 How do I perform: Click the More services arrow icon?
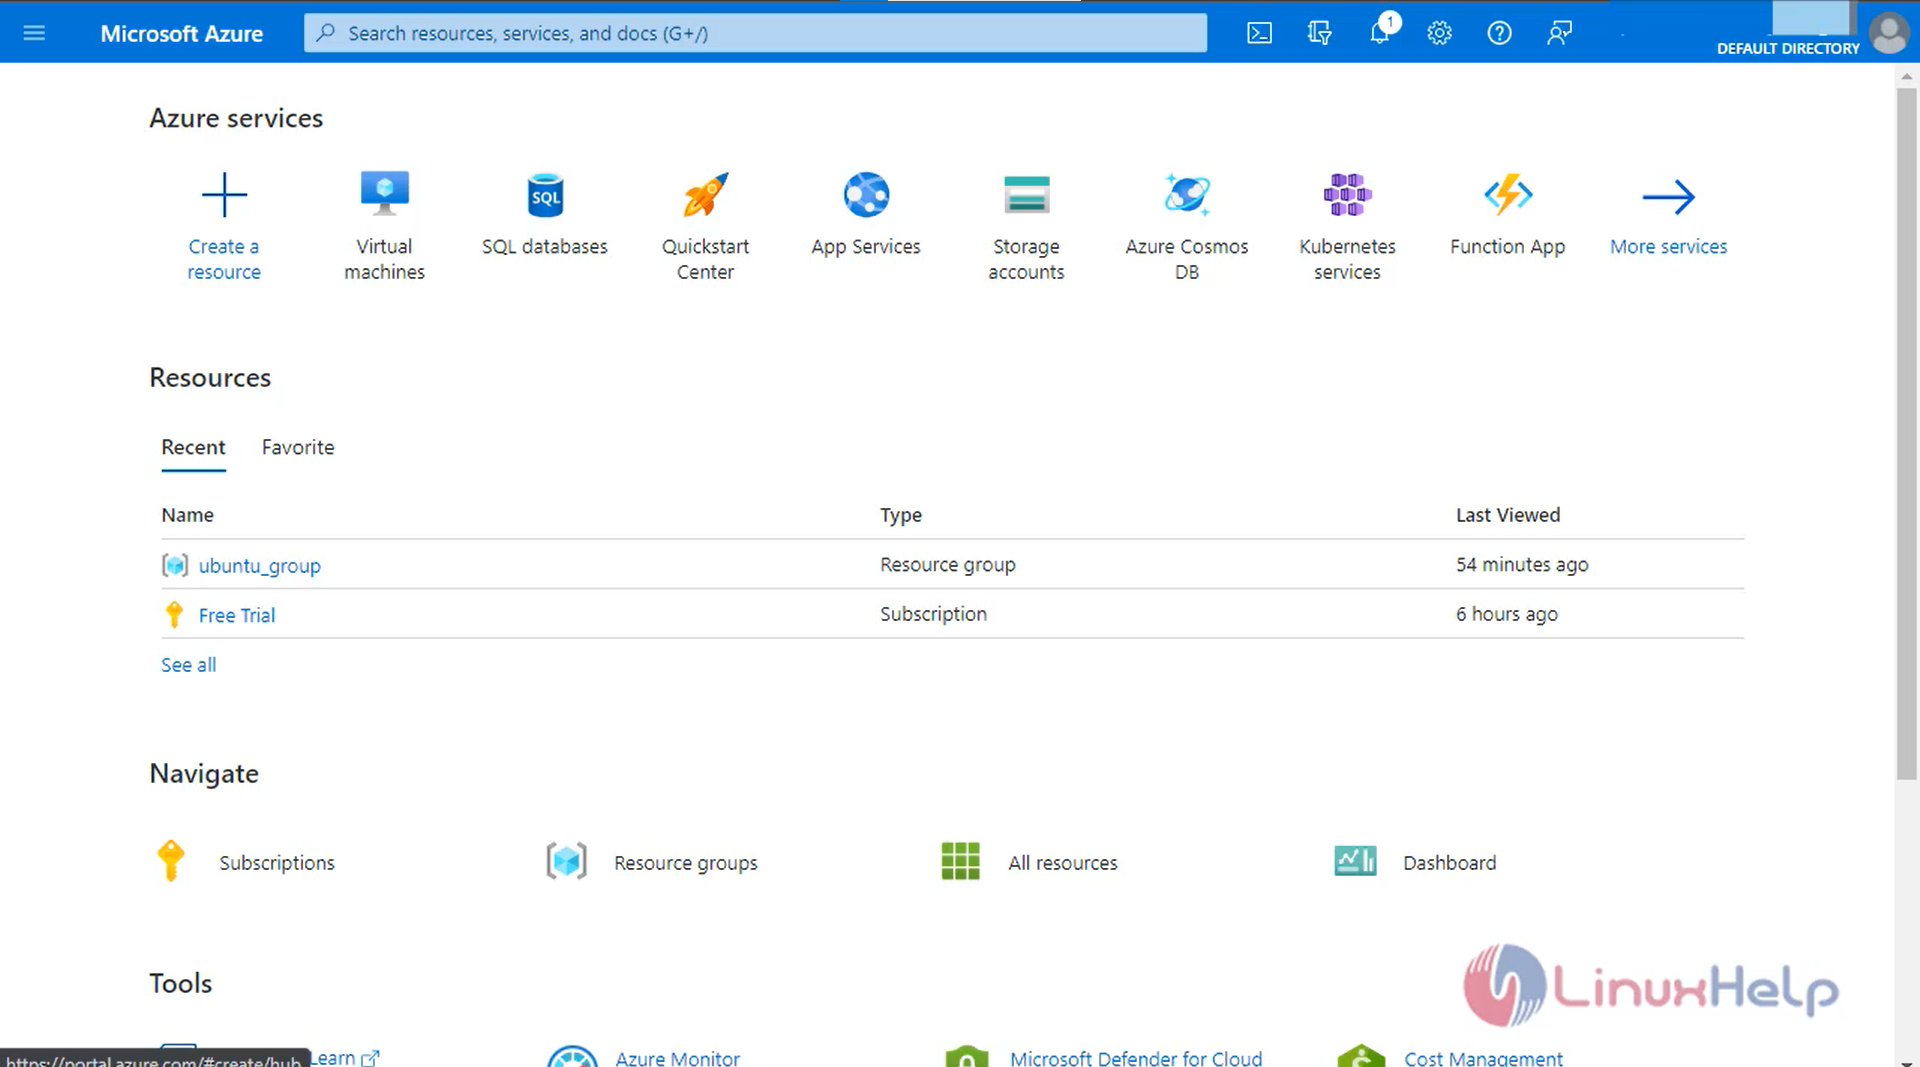[1668, 197]
